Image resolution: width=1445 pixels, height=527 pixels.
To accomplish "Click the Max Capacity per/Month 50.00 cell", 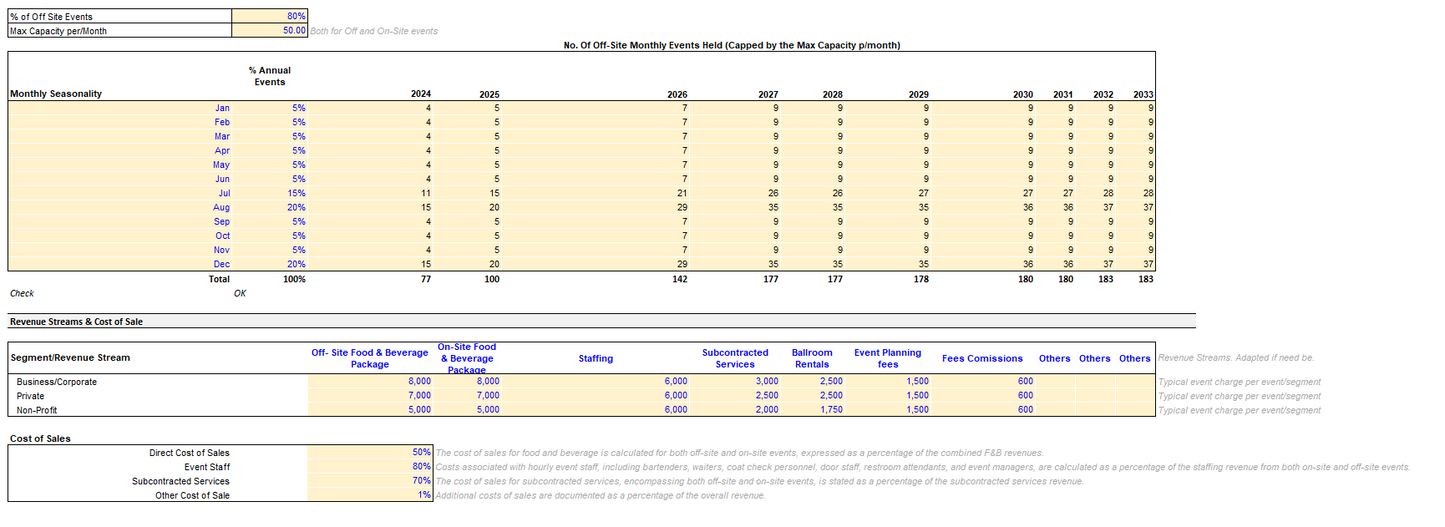I will pyautogui.click(x=270, y=31).
